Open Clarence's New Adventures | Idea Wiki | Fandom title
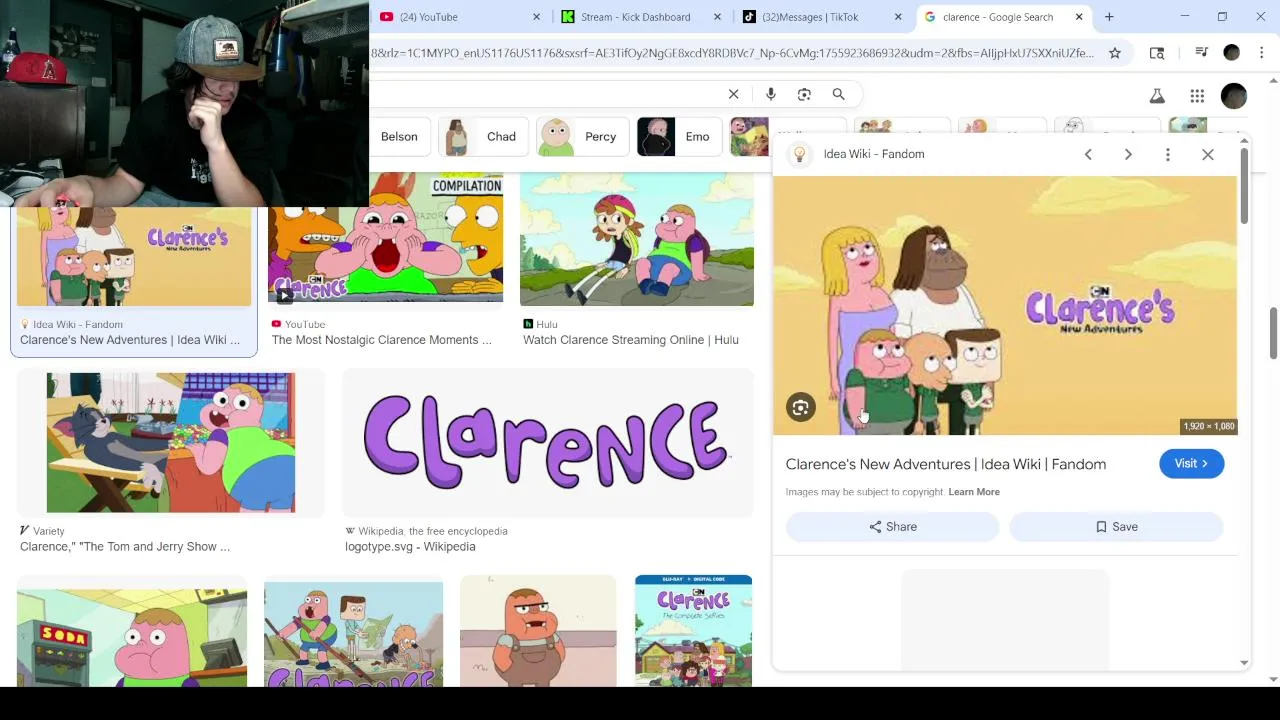 (946, 464)
